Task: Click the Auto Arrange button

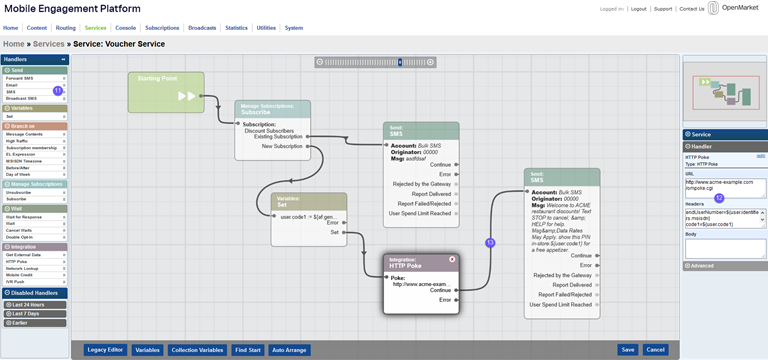Action: (289, 350)
